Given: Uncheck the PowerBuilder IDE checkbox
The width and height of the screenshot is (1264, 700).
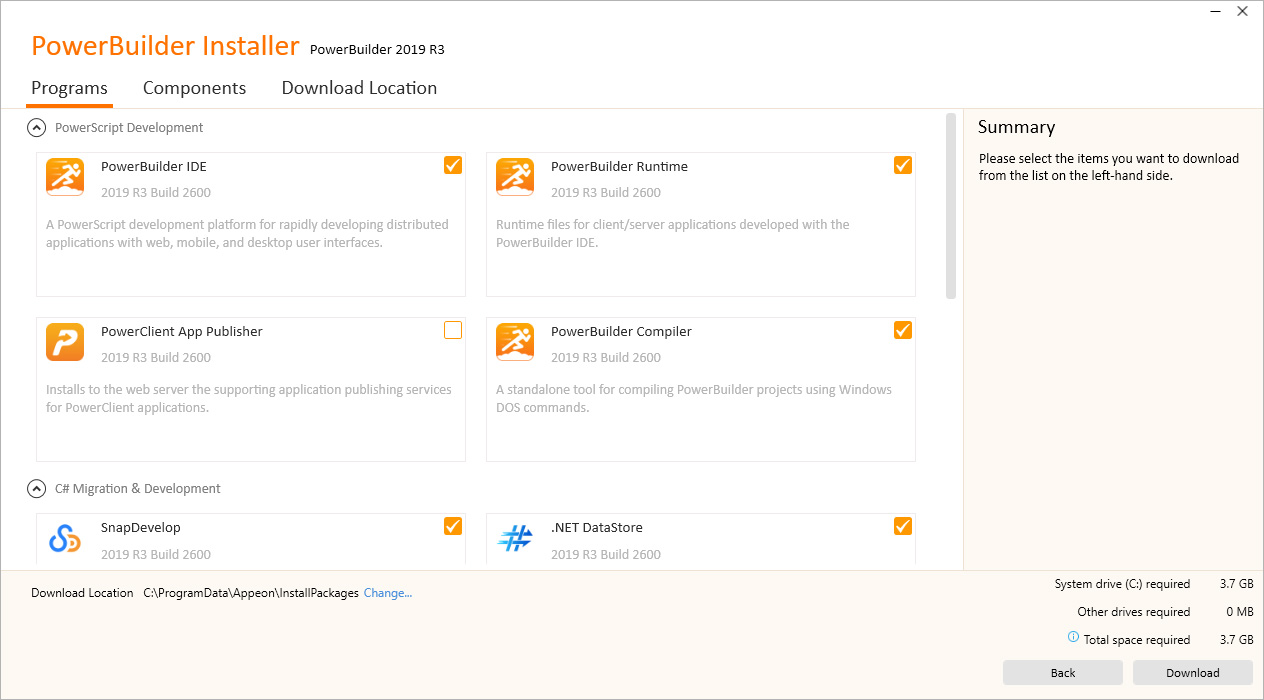Looking at the screenshot, I should pyautogui.click(x=453, y=165).
